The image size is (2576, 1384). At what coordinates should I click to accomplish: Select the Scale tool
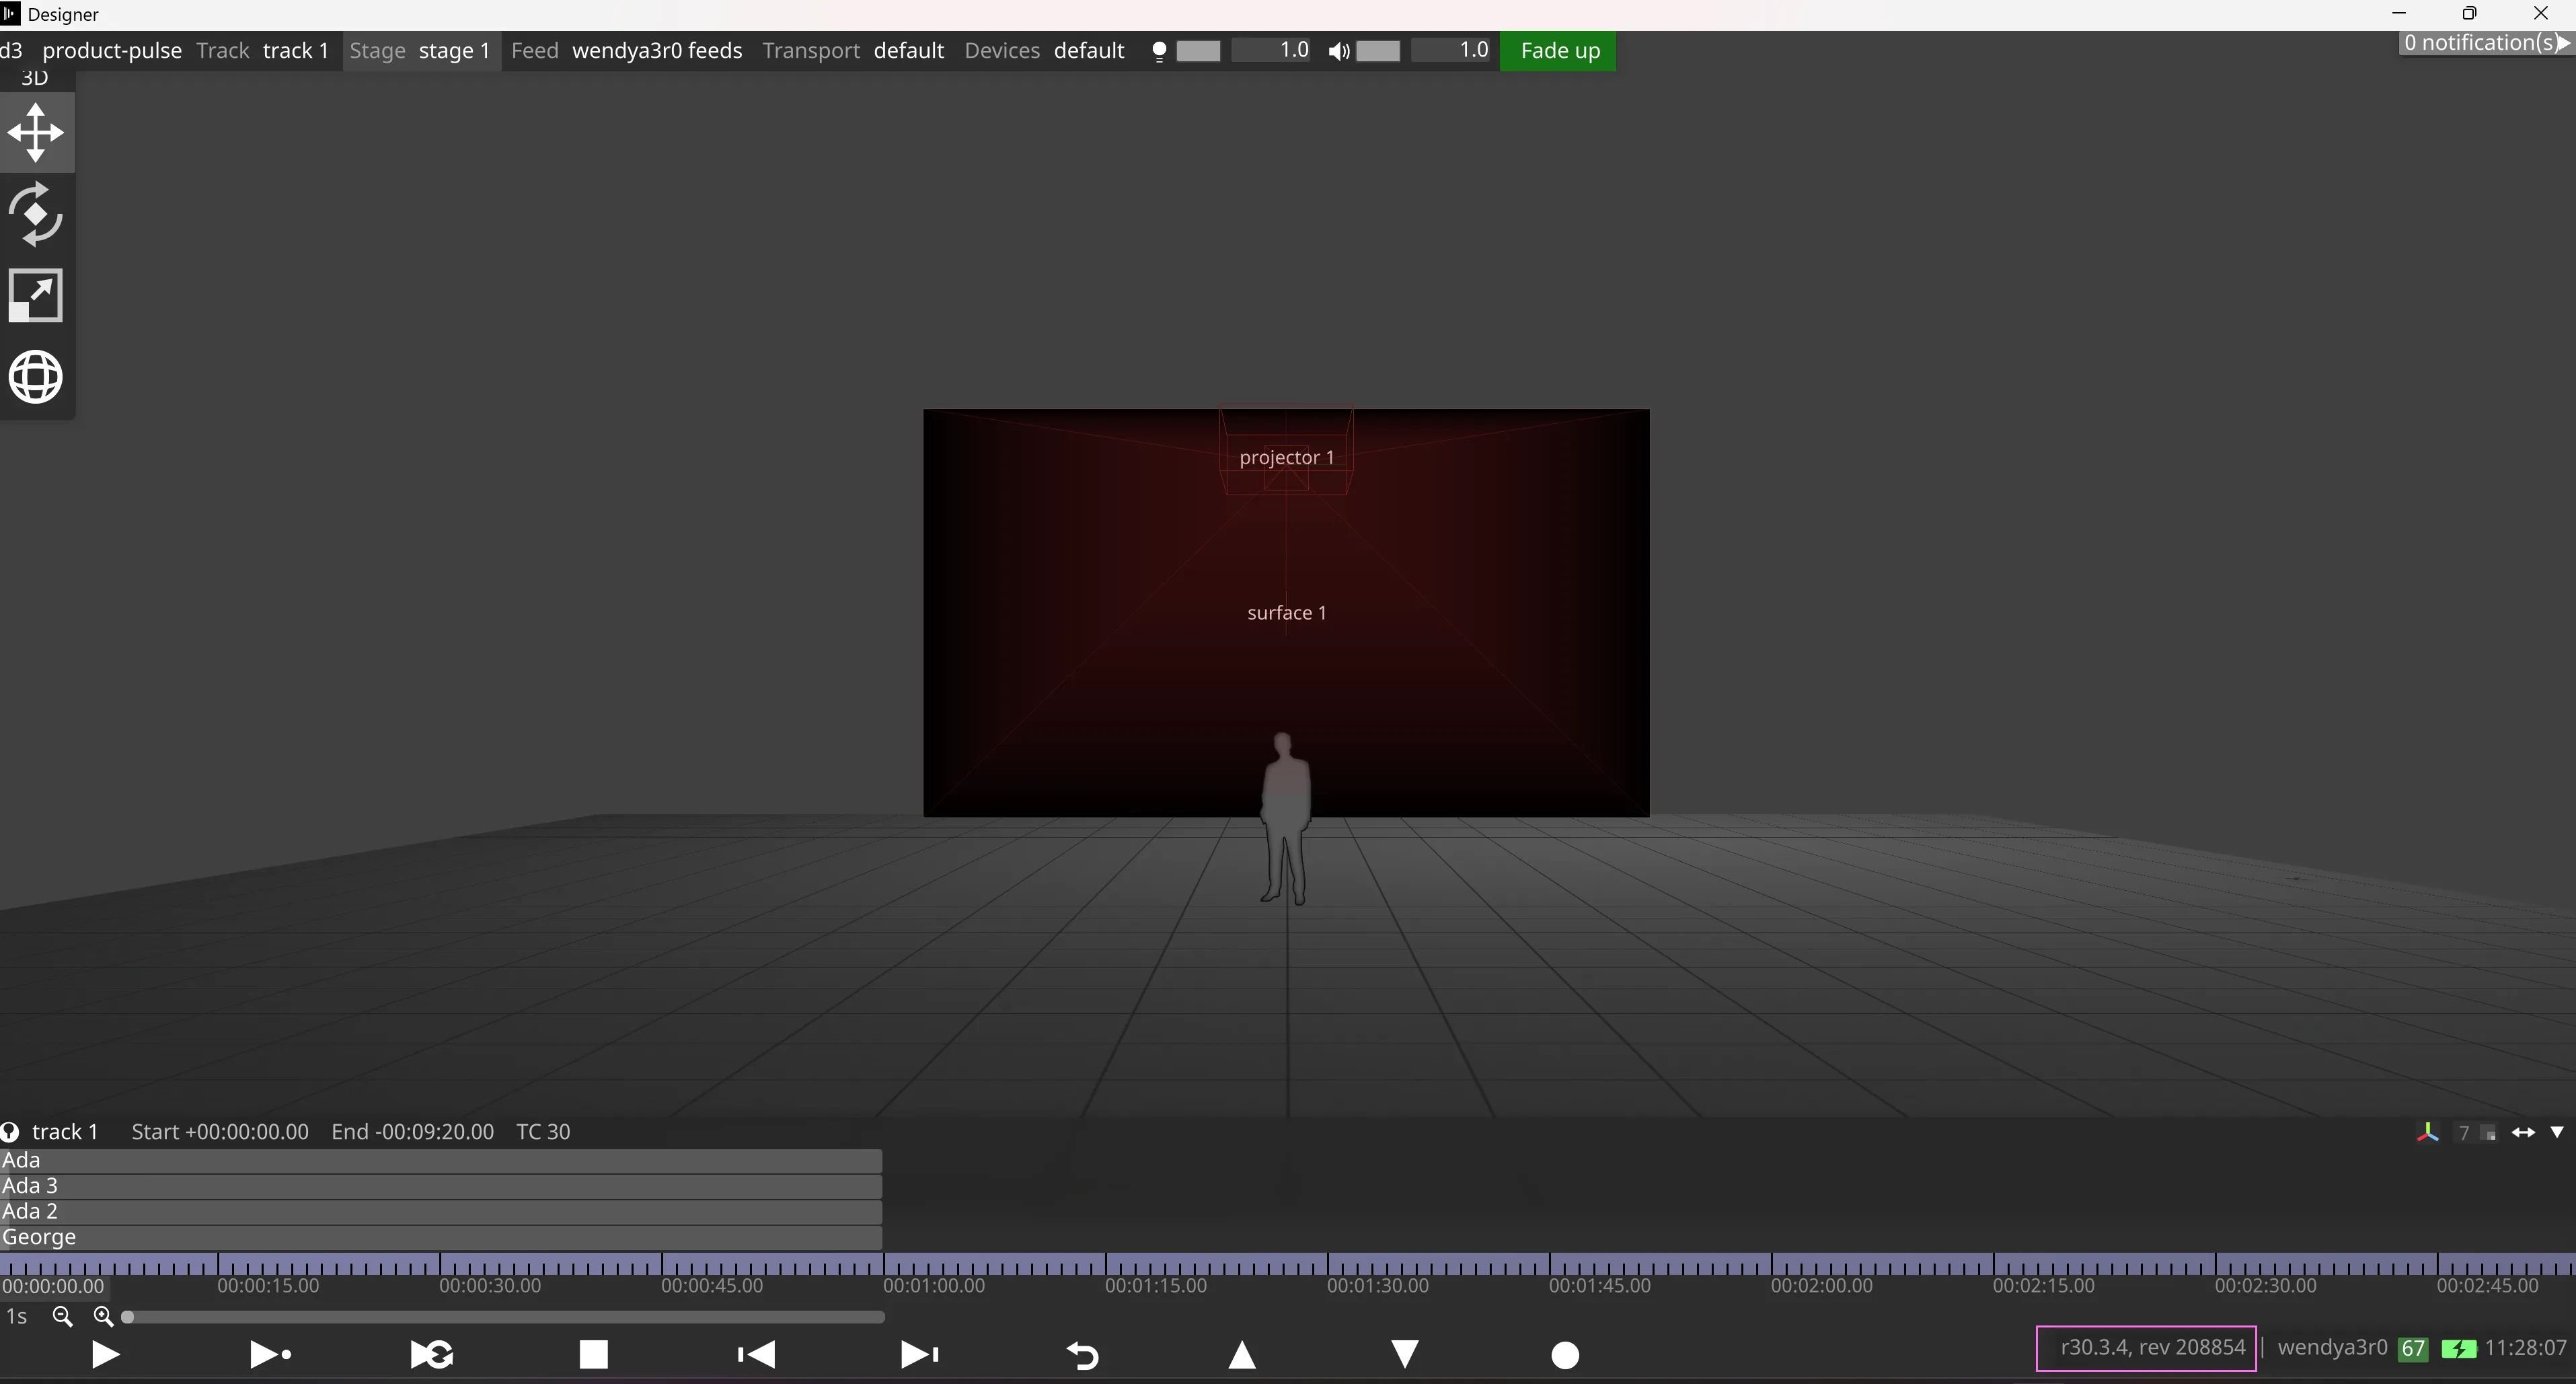(36, 296)
